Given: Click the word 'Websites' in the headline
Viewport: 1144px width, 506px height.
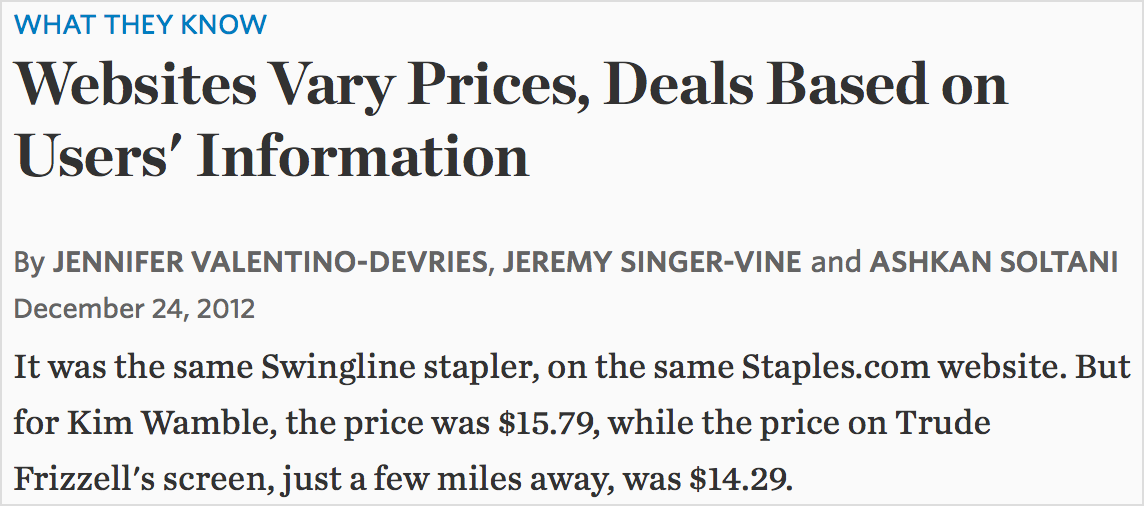Looking at the screenshot, I should point(136,86).
